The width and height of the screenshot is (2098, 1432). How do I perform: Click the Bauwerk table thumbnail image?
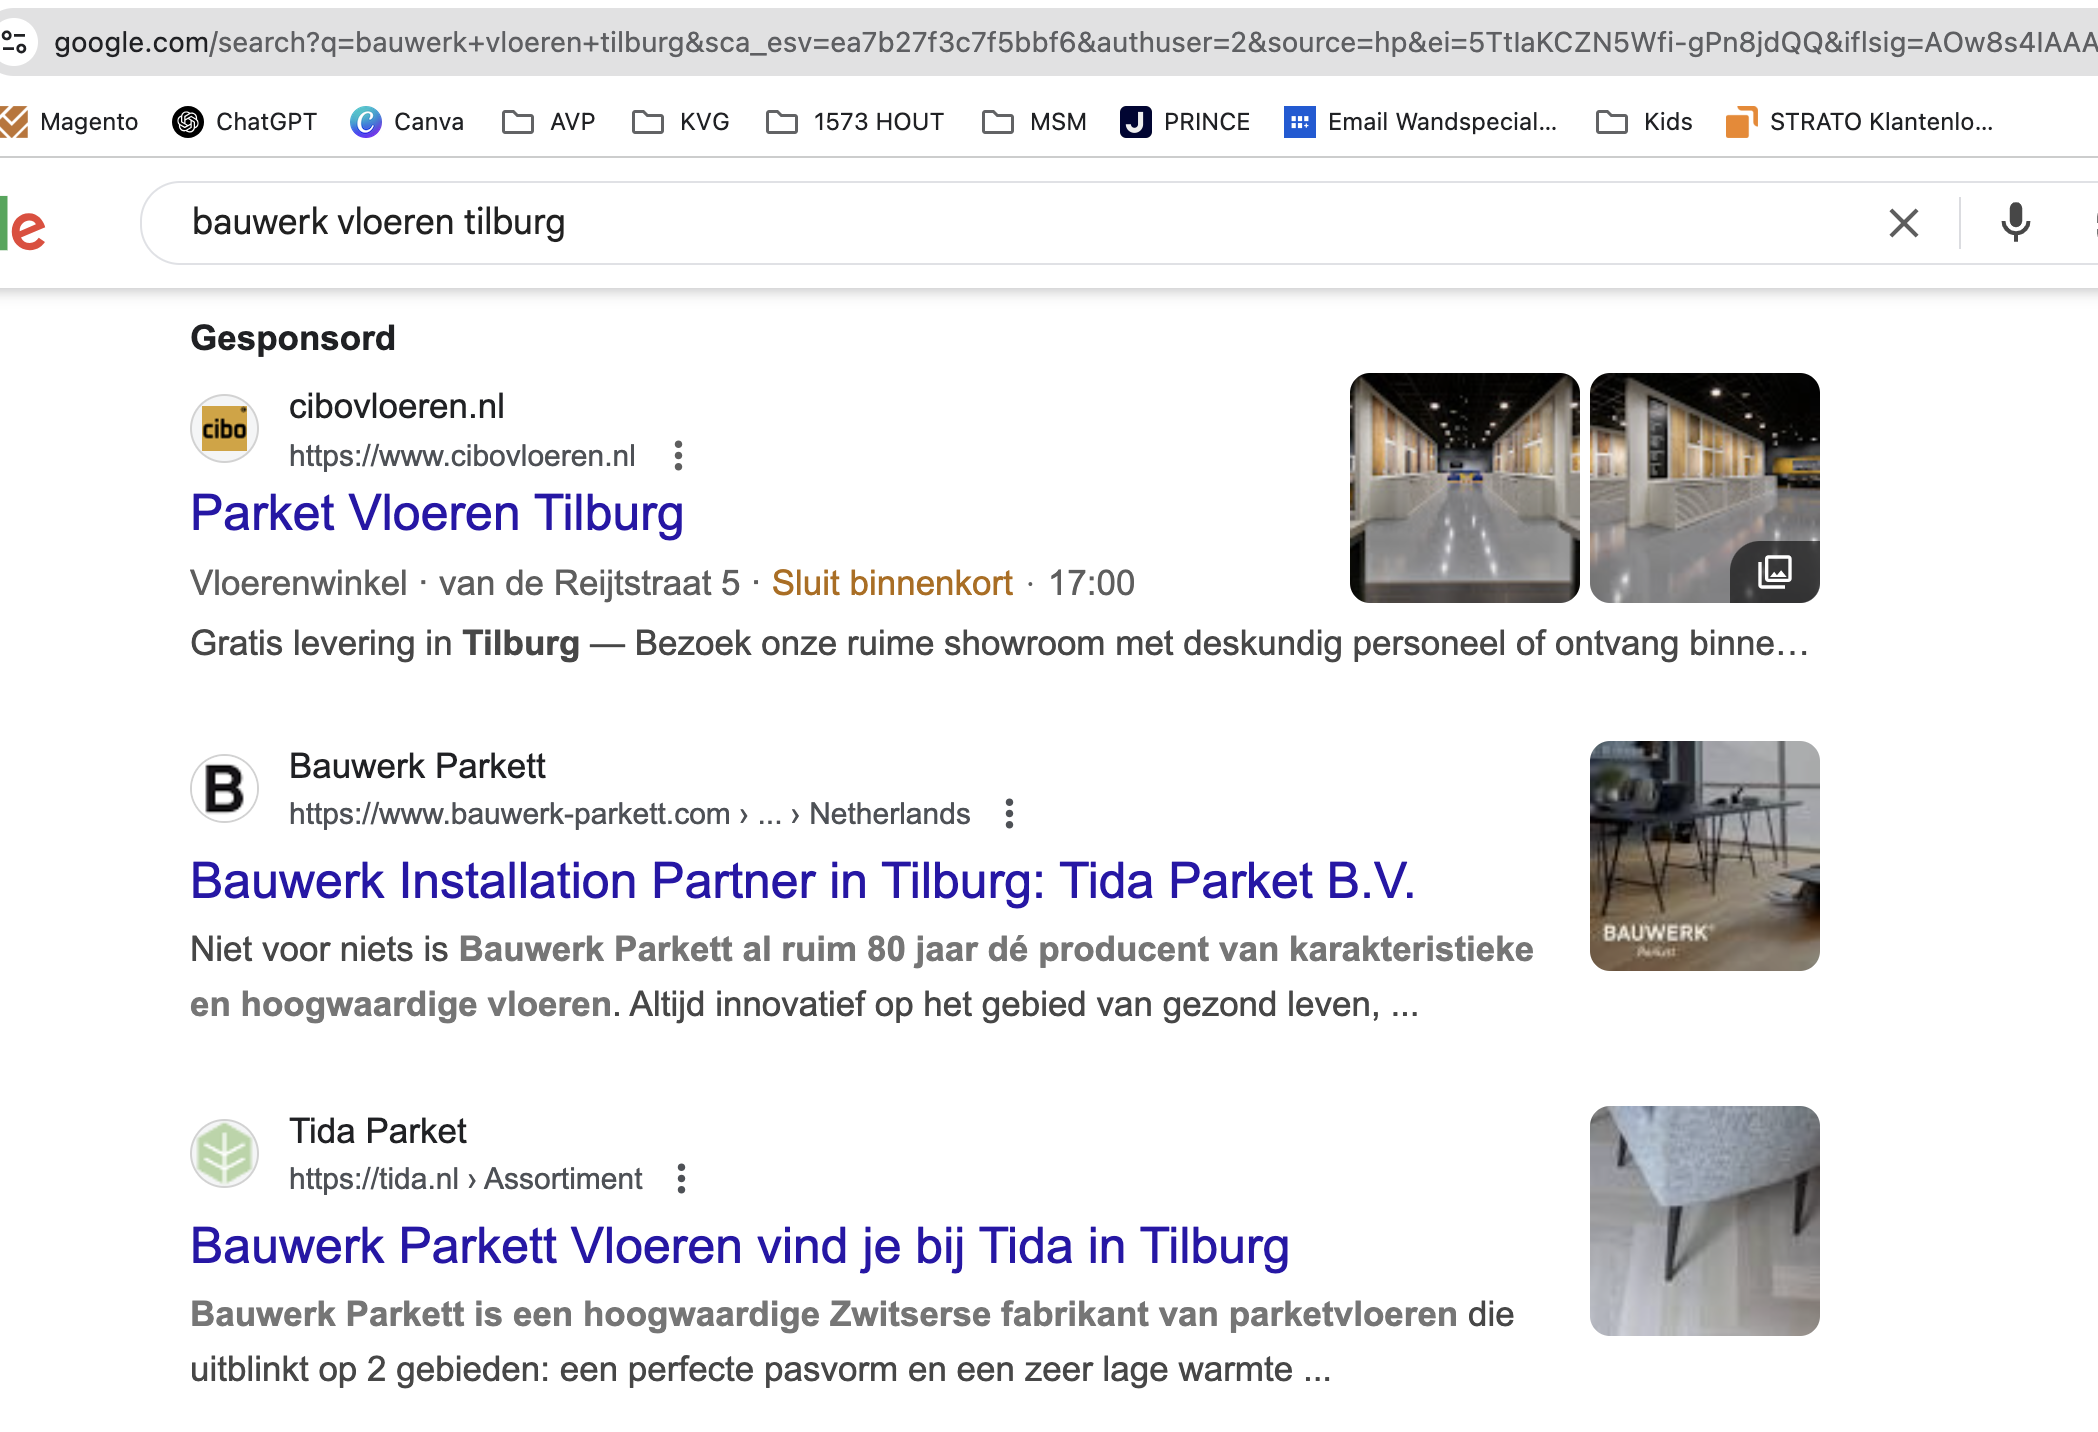coord(1704,856)
